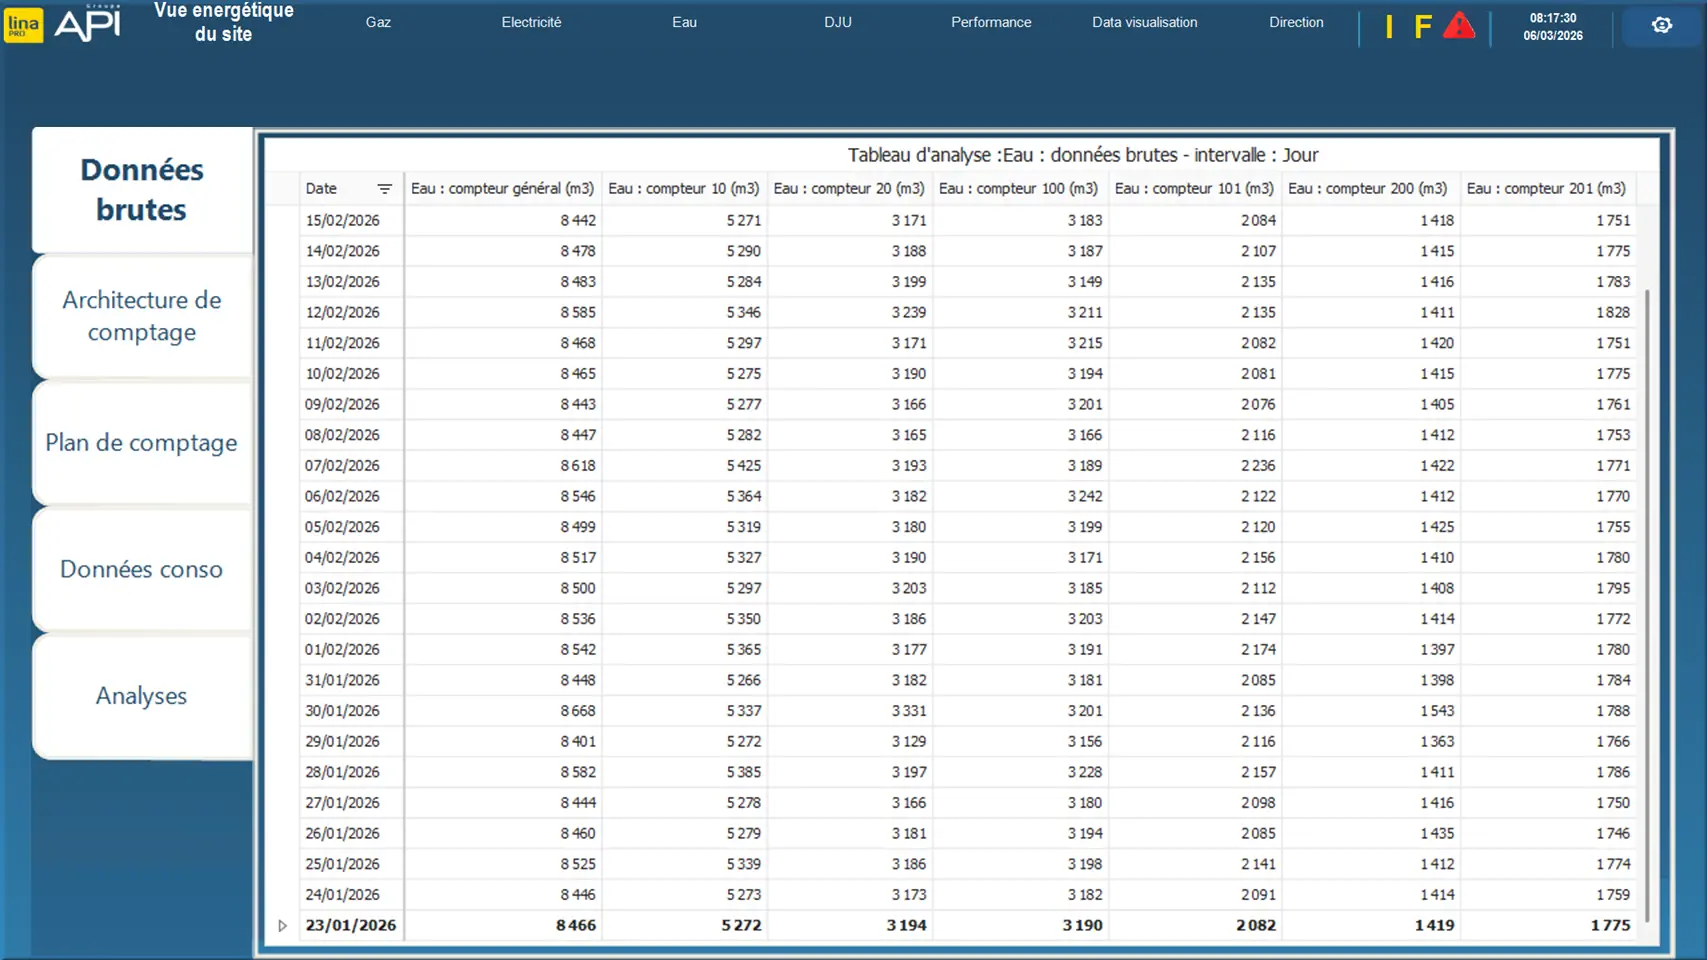This screenshot has height=960, width=1707.
Task: Open the Données conso tab
Action: 142,569
